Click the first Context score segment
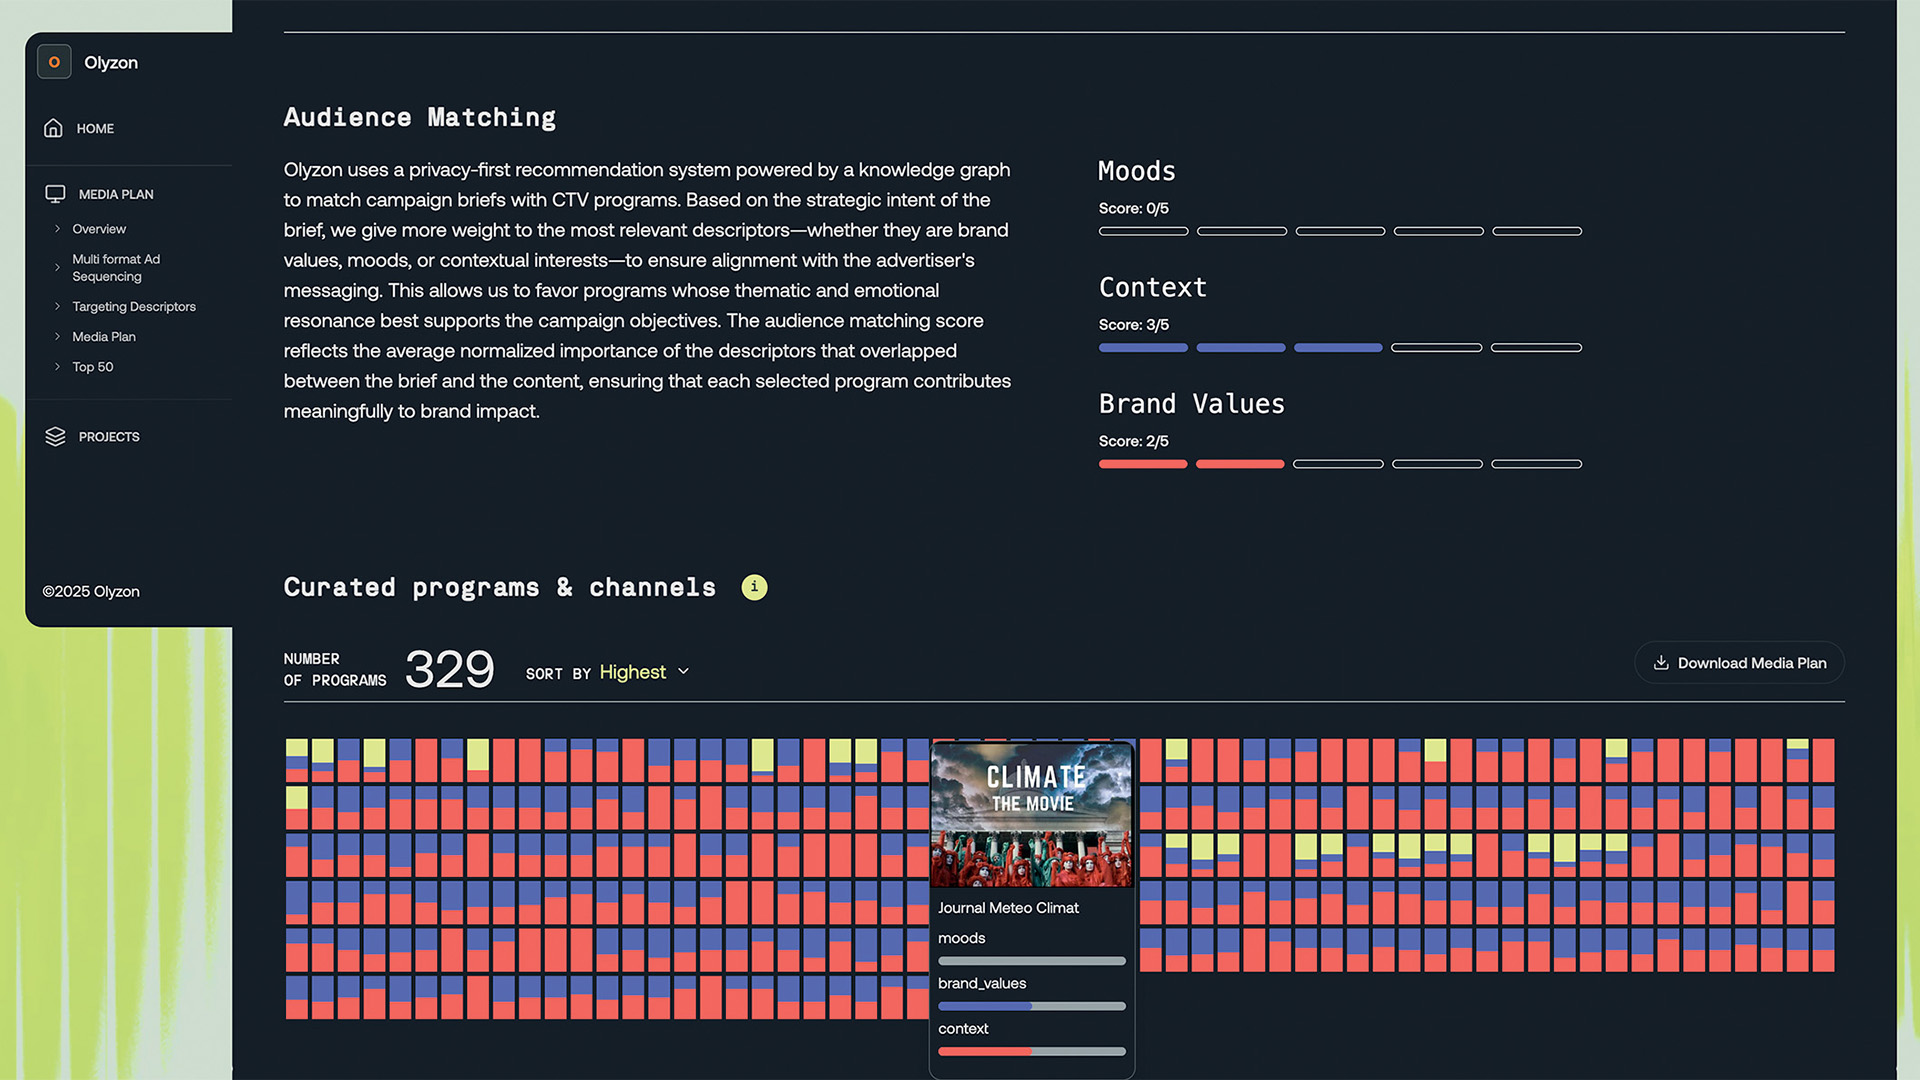 (x=1143, y=348)
